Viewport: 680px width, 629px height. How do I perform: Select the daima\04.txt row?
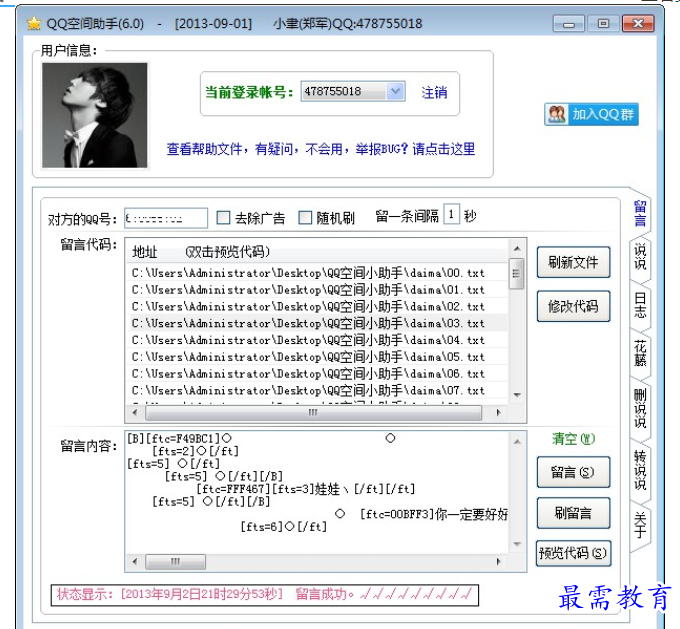point(317,340)
